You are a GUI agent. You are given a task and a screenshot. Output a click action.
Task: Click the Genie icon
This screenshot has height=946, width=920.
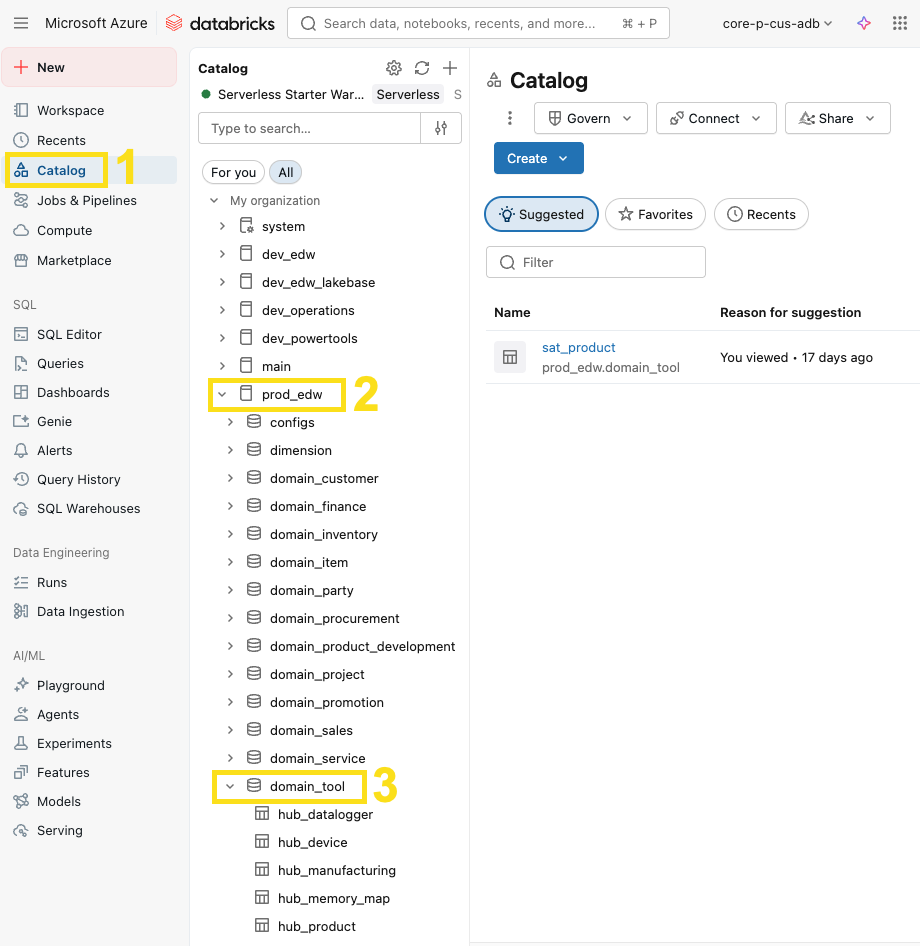pos(21,421)
